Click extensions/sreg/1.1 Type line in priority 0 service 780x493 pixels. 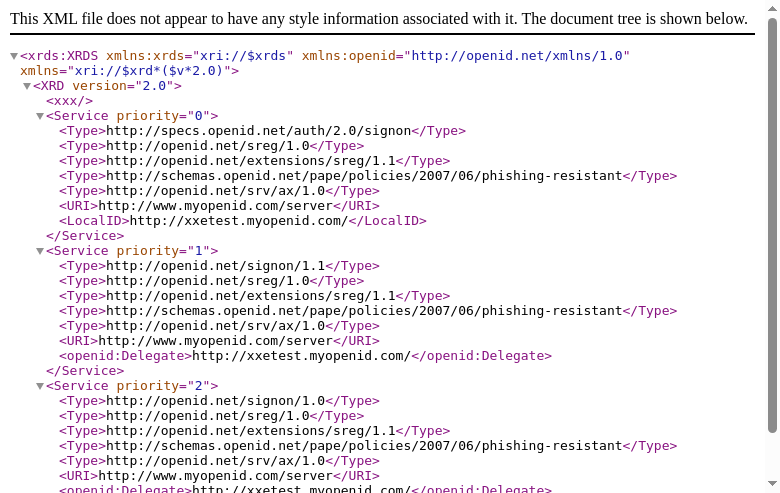tap(254, 161)
